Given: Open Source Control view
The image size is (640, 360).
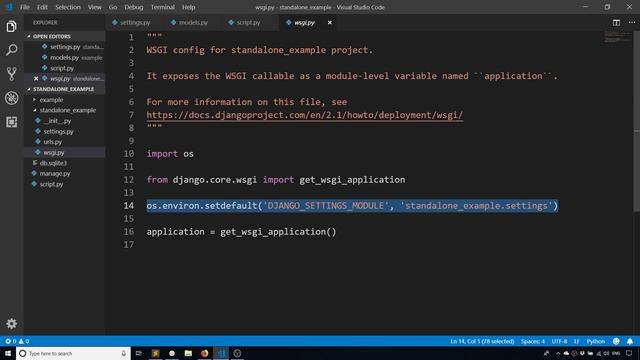Looking at the screenshot, I should 11,74.
